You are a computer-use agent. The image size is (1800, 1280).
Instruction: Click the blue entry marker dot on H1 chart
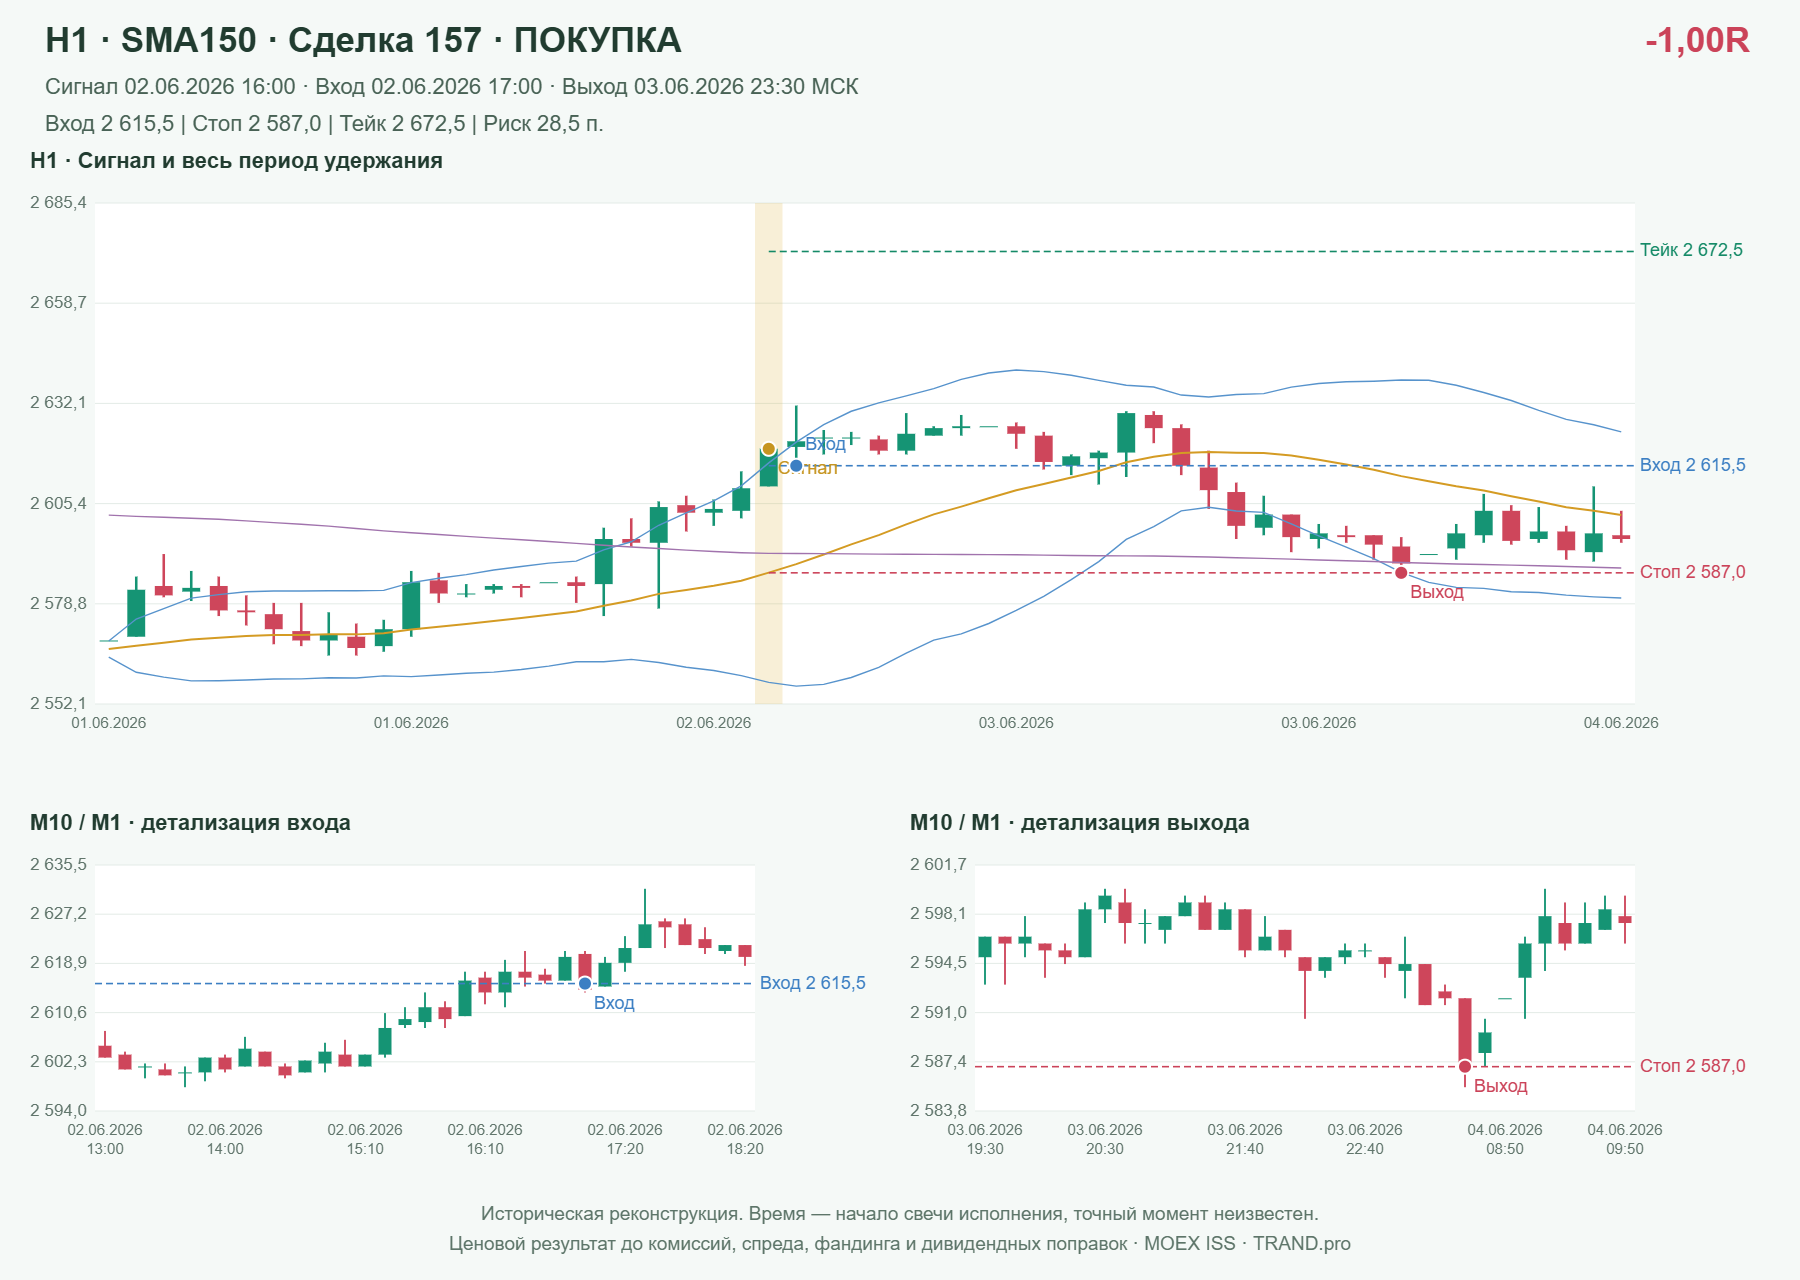796,466
